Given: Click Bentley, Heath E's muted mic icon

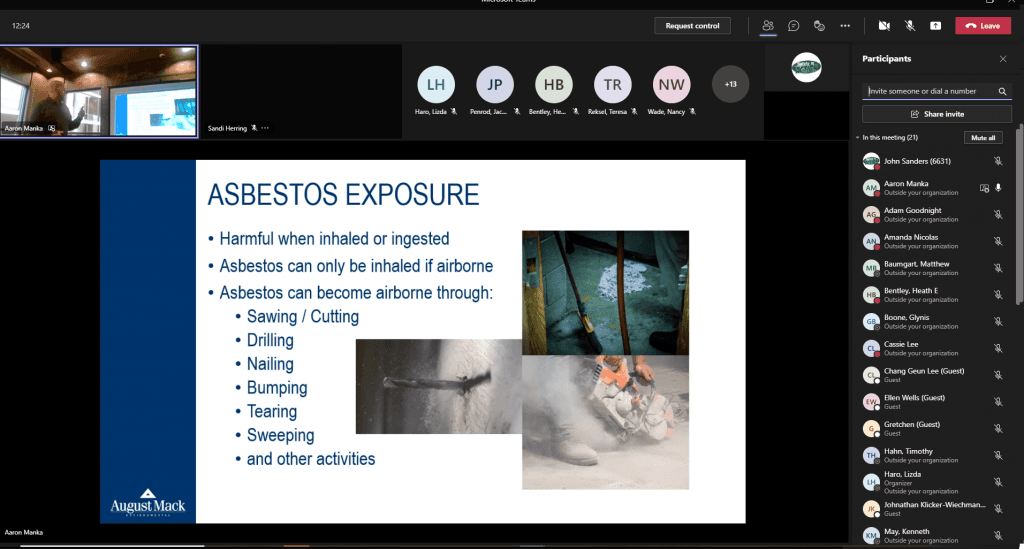Looking at the screenshot, I should point(998,294).
